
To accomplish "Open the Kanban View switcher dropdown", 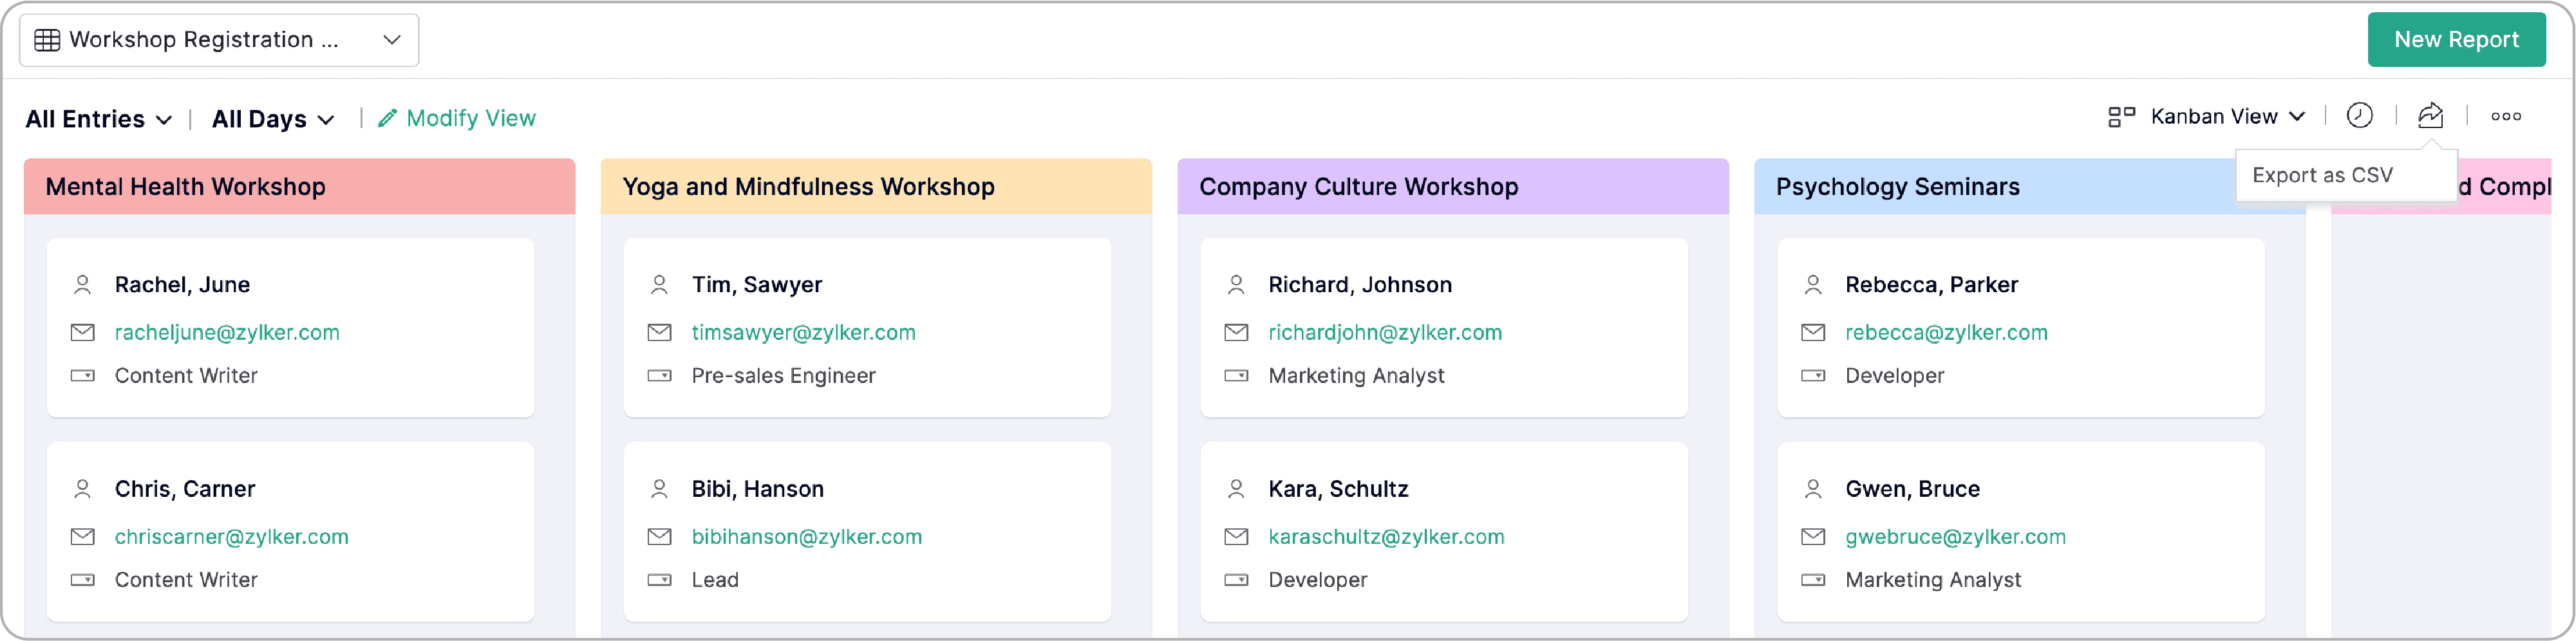I will pos(2228,117).
